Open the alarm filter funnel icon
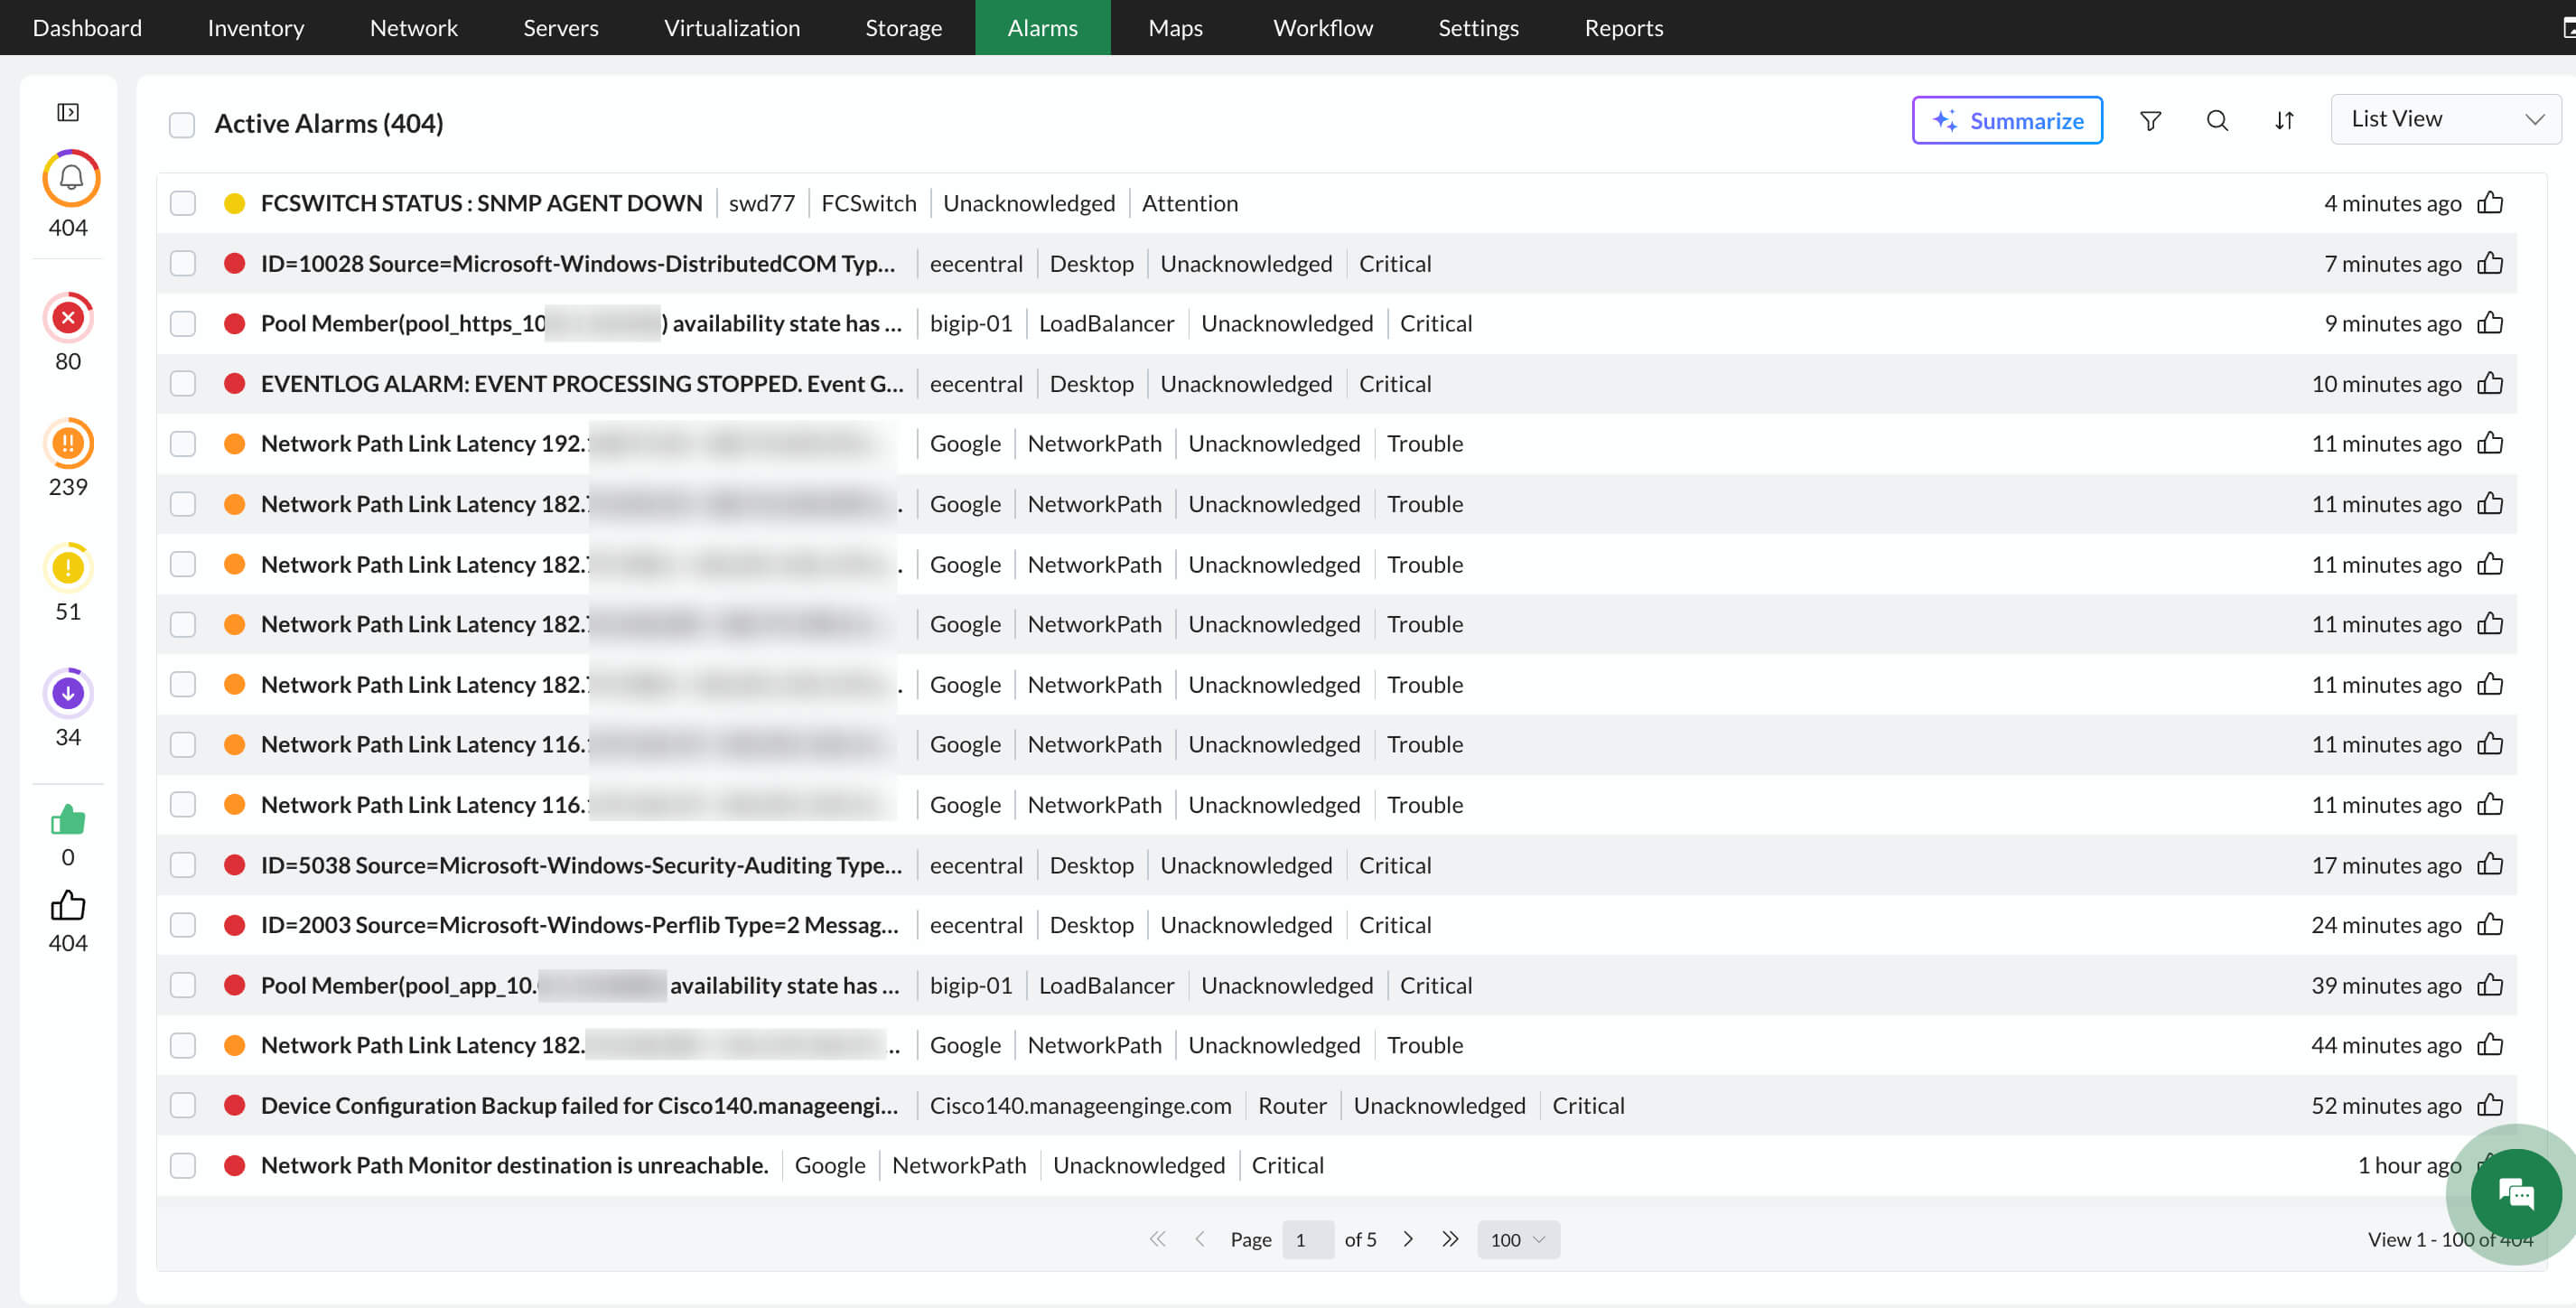2576x1308 pixels. tap(2150, 121)
